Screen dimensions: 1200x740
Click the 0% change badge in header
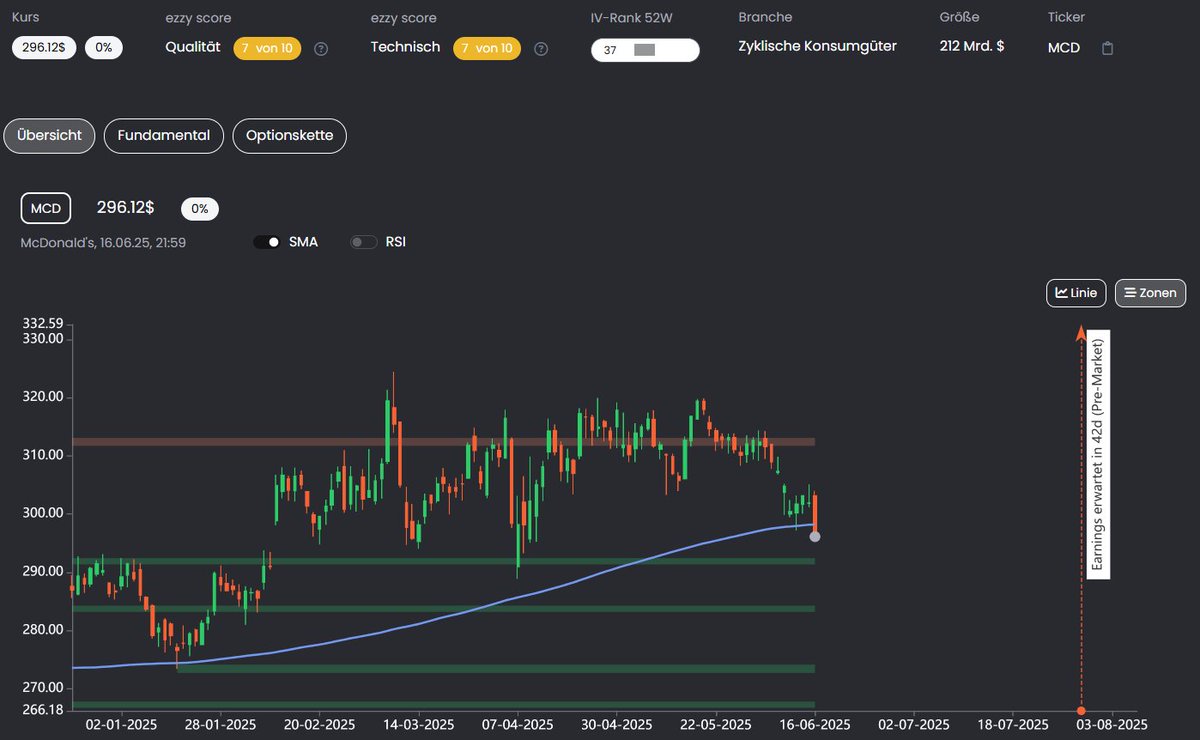(104, 48)
